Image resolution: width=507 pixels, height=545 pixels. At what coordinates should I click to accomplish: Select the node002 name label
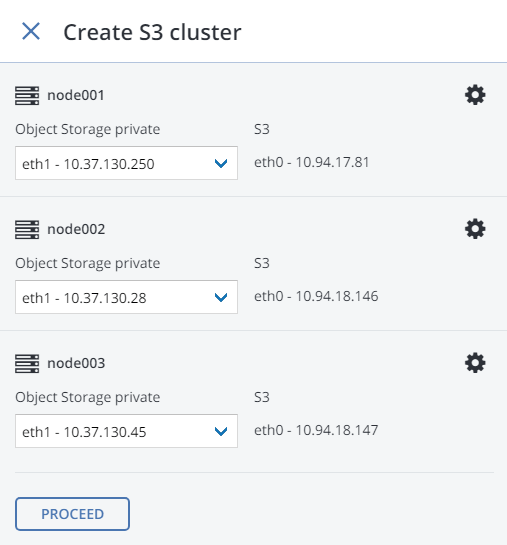[76, 229]
